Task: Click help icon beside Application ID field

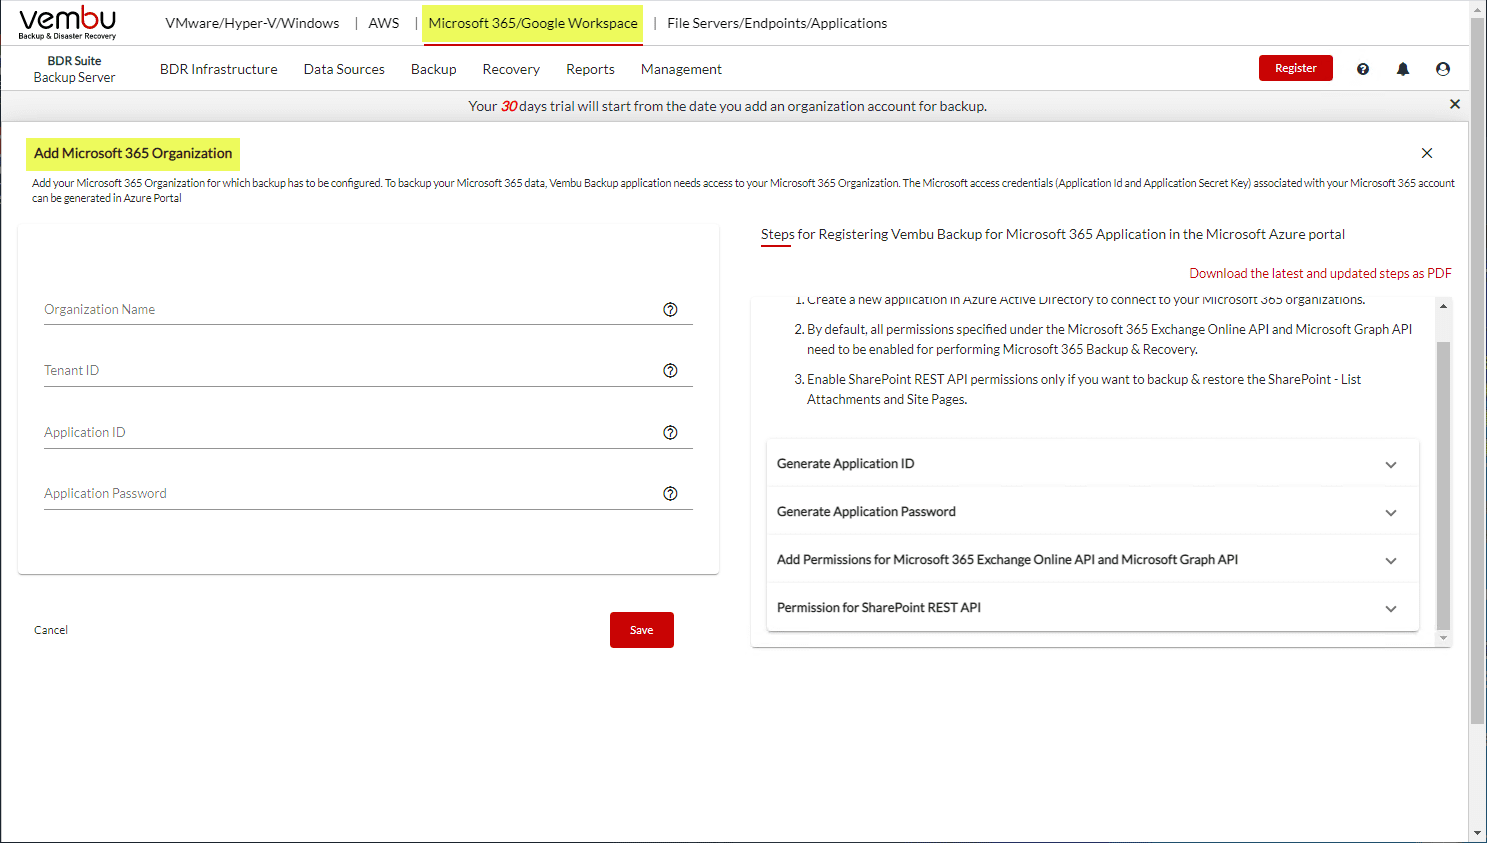Action: pyautogui.click(x=670, y=433)
